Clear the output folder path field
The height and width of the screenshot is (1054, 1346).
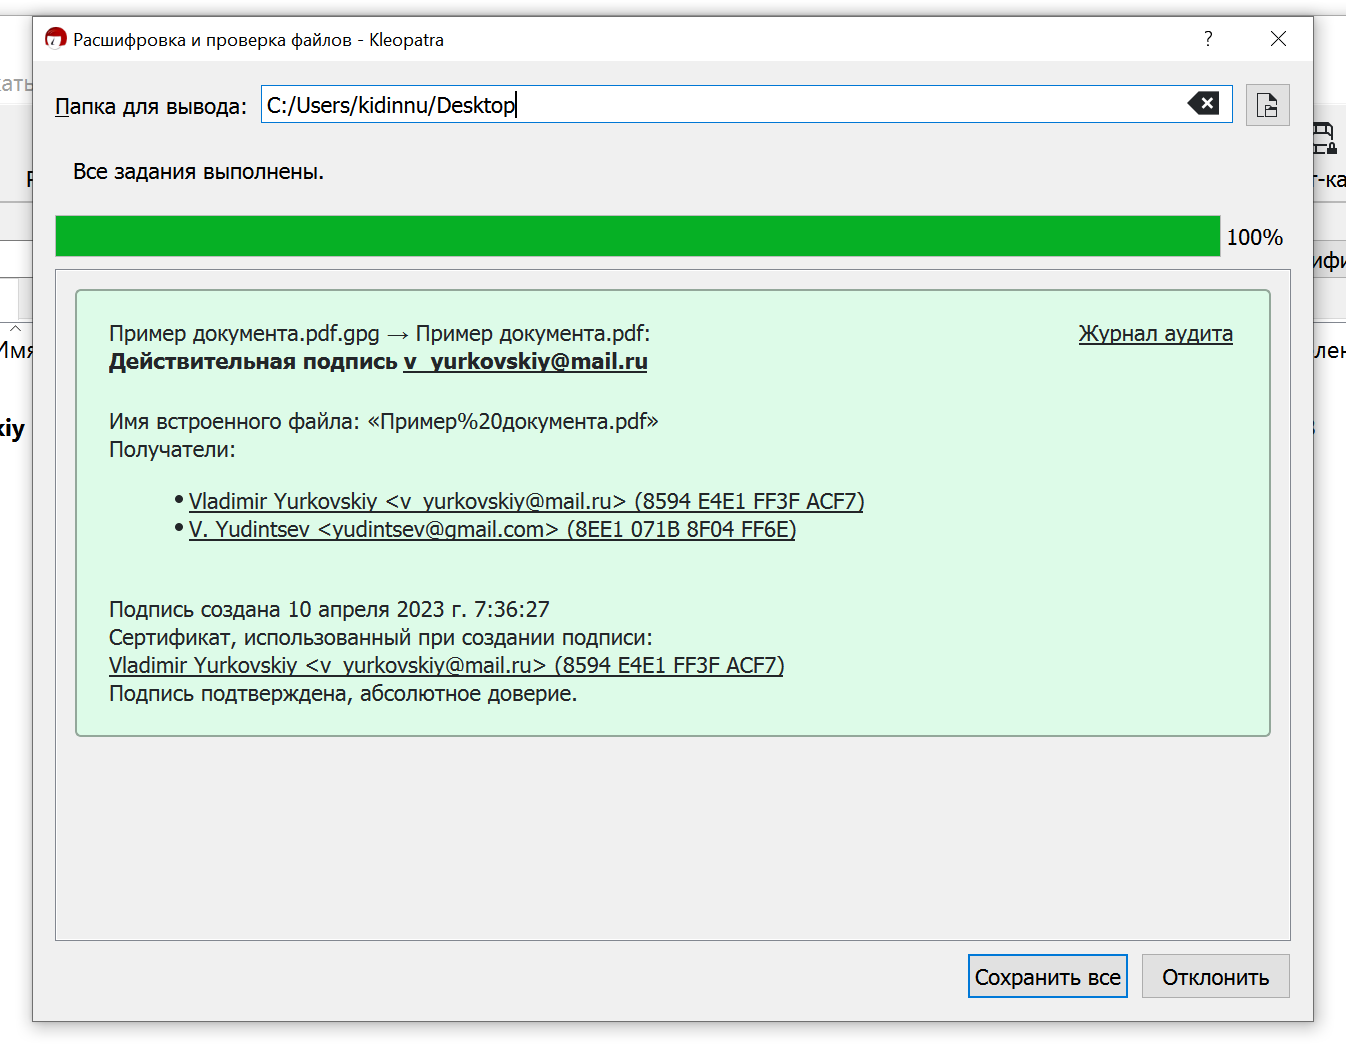coord(1203,104)
